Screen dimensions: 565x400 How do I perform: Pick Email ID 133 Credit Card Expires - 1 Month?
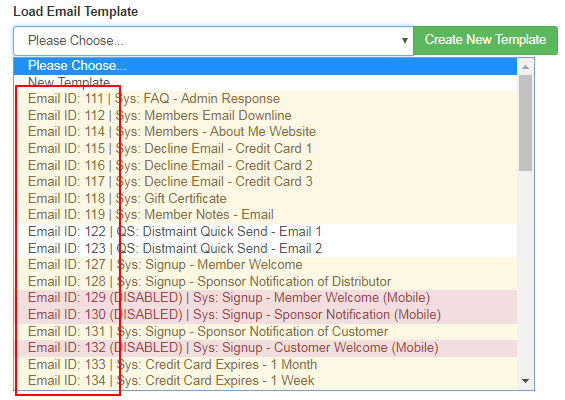[265, 365]
